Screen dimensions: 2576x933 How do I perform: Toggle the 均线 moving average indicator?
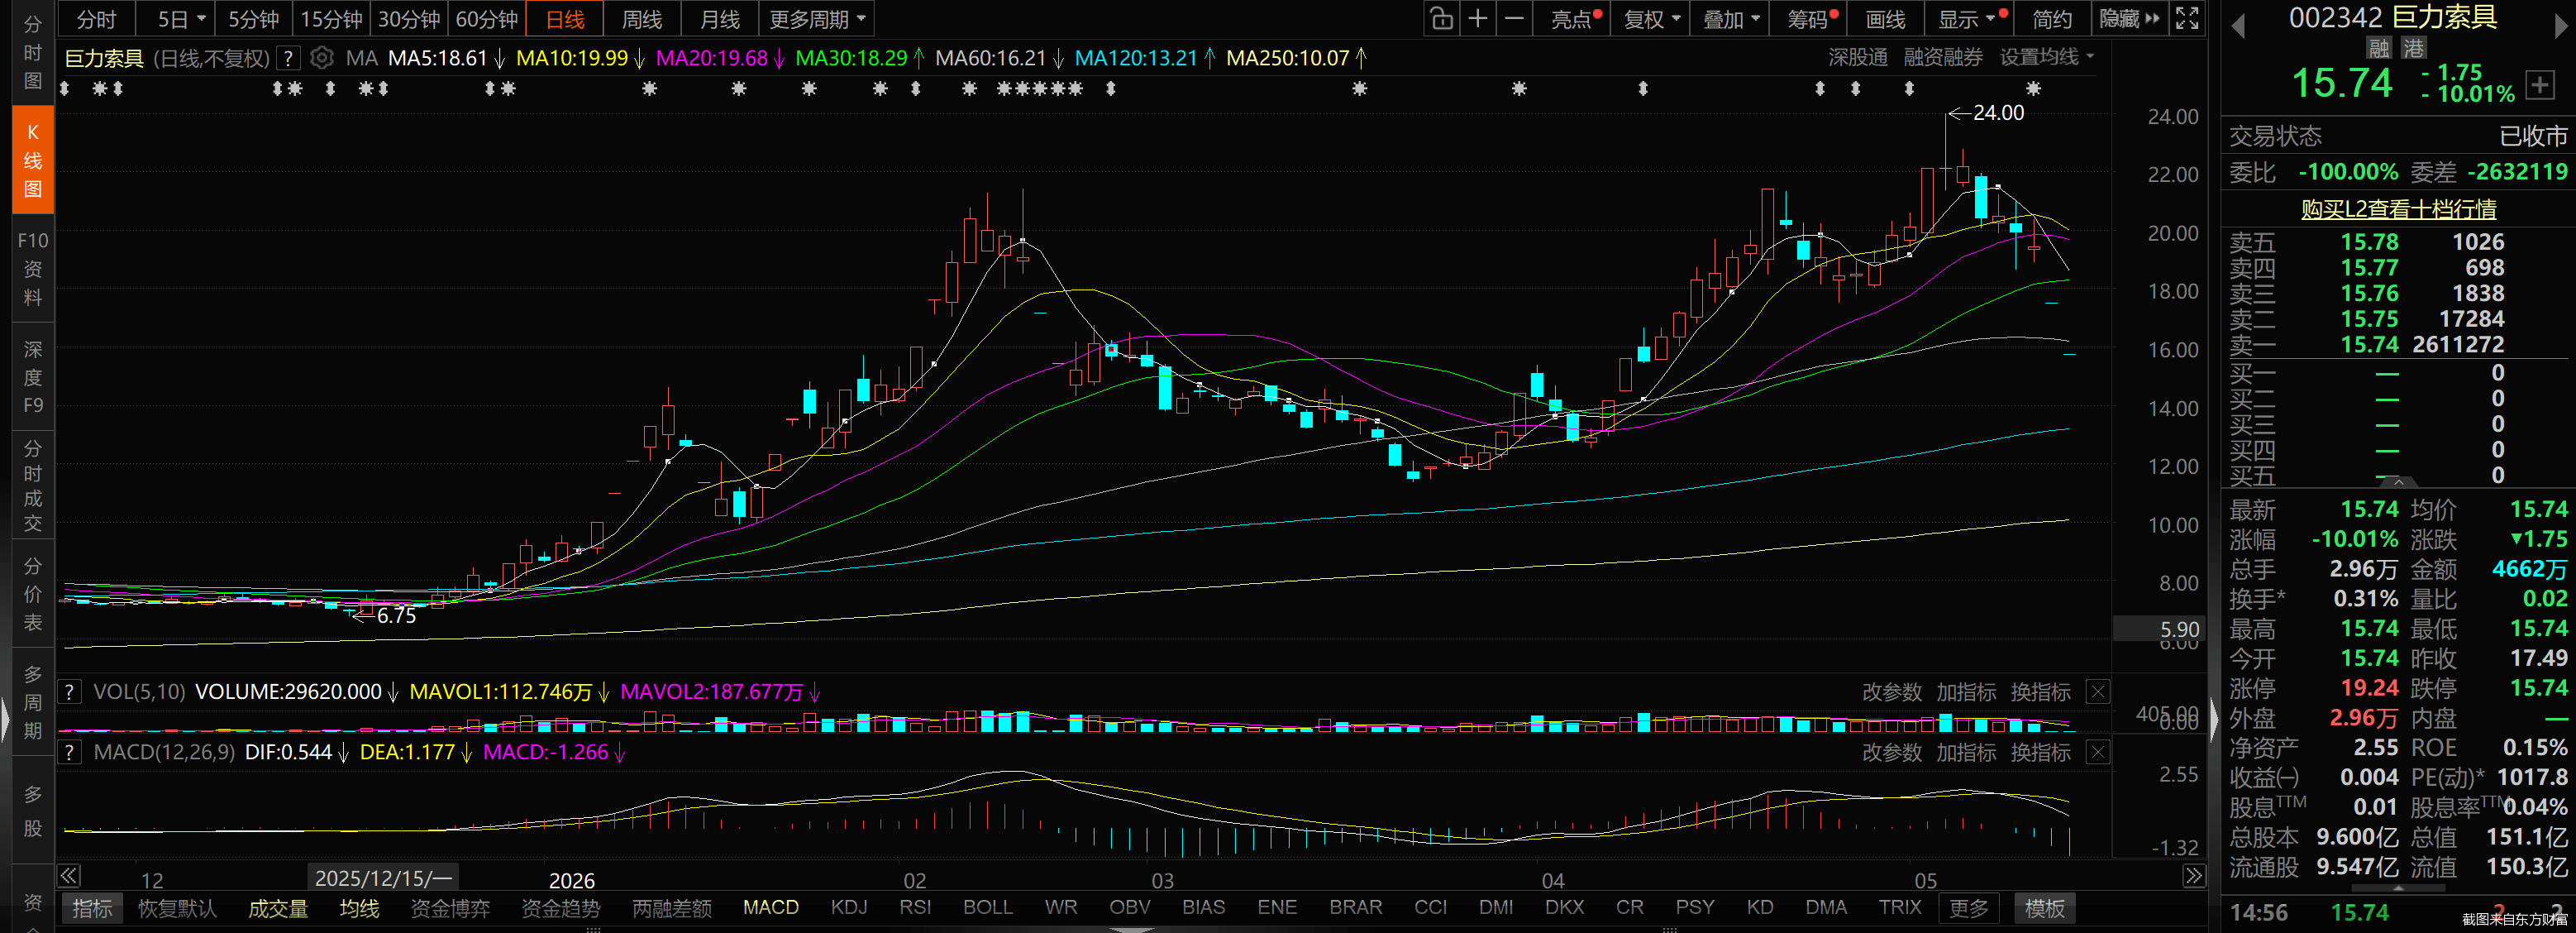[359, 908]
